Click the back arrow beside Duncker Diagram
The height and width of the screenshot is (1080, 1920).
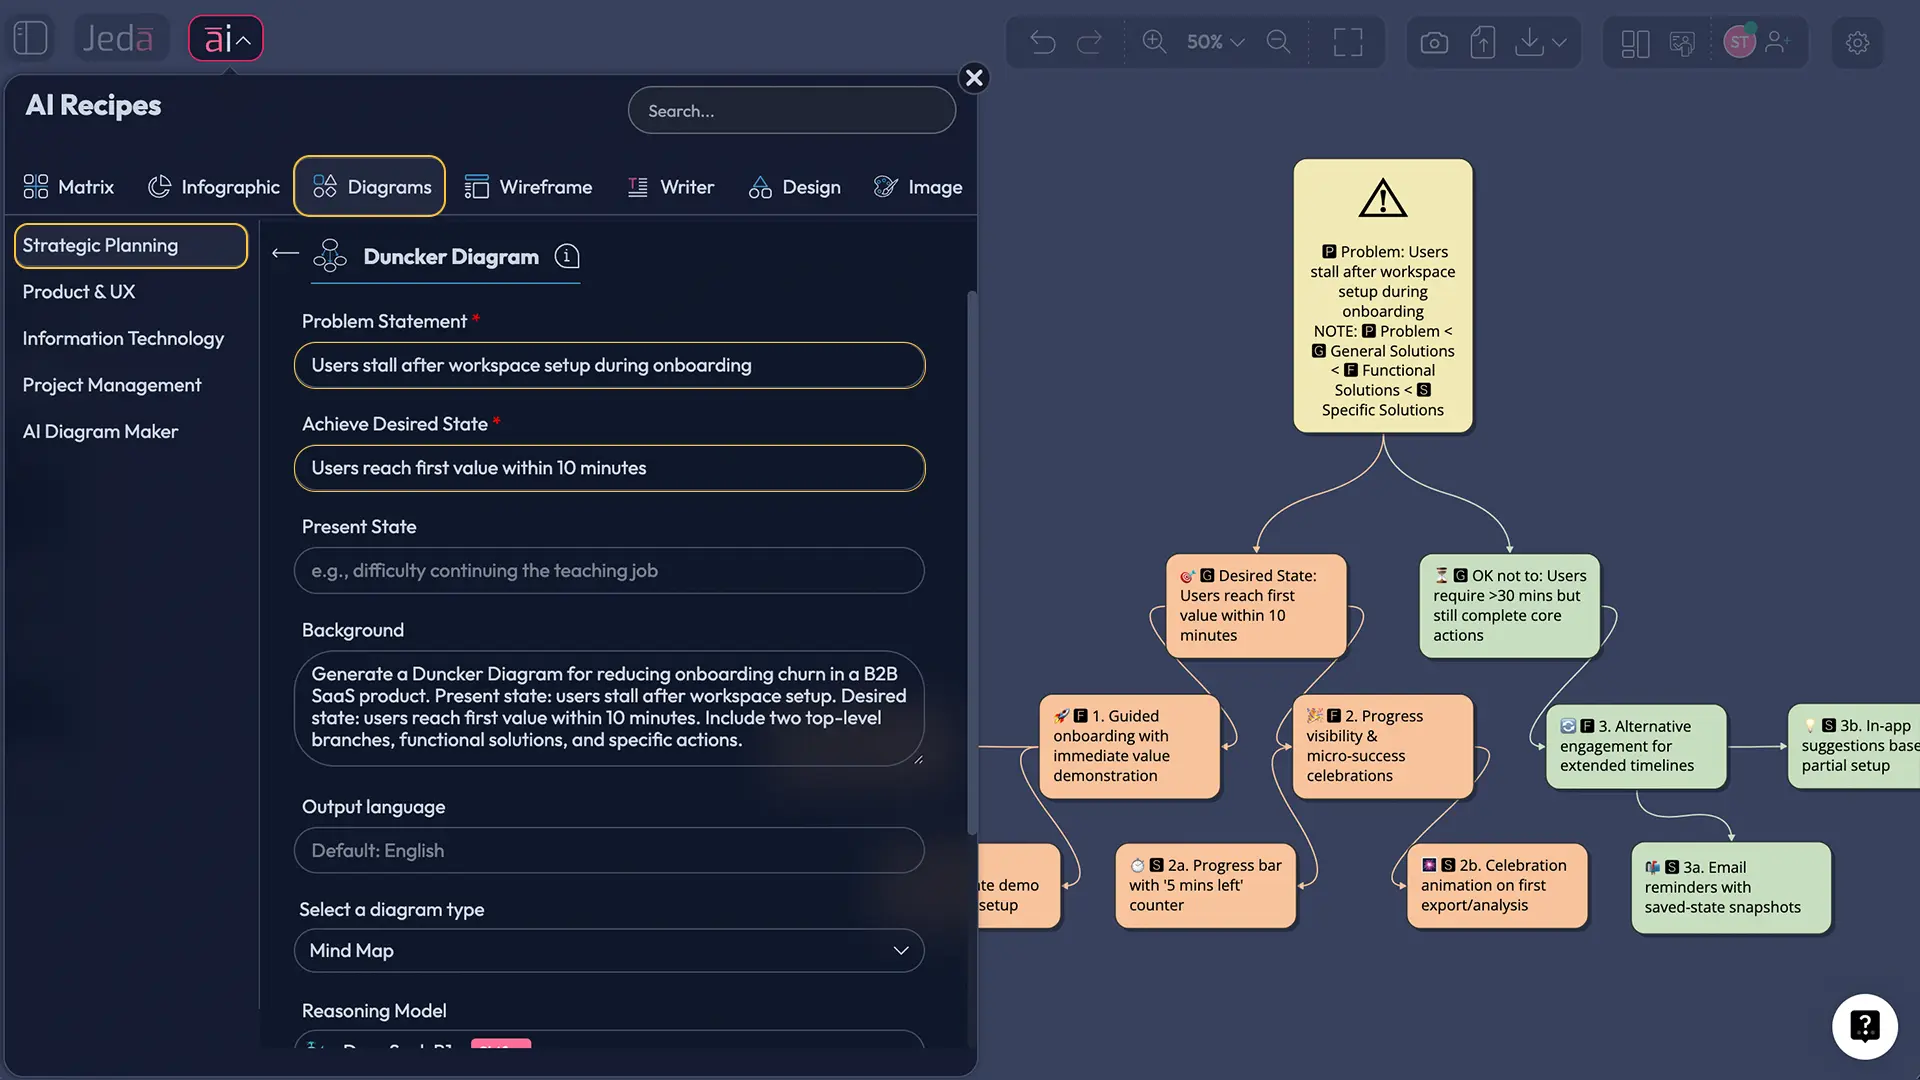coord(284,253)
